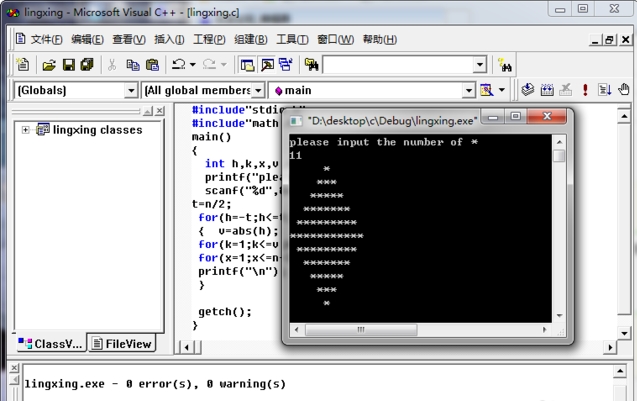Expand the lingxing classes tree node
The image size is (637, 401).
pyautogui.click(x=26, y=130)
